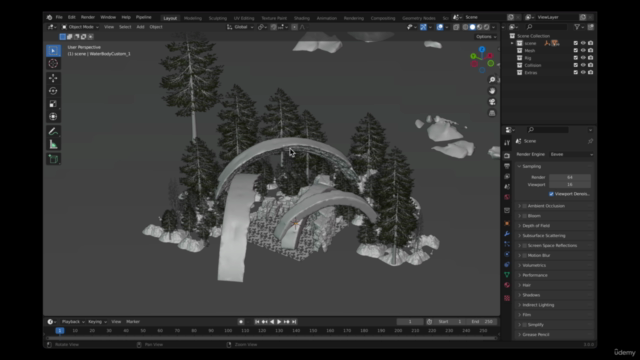Enable Screen Space Reflections checkbox
This screenshot has width=640, height=360.
pyautogui.click(x=524, y=246)
